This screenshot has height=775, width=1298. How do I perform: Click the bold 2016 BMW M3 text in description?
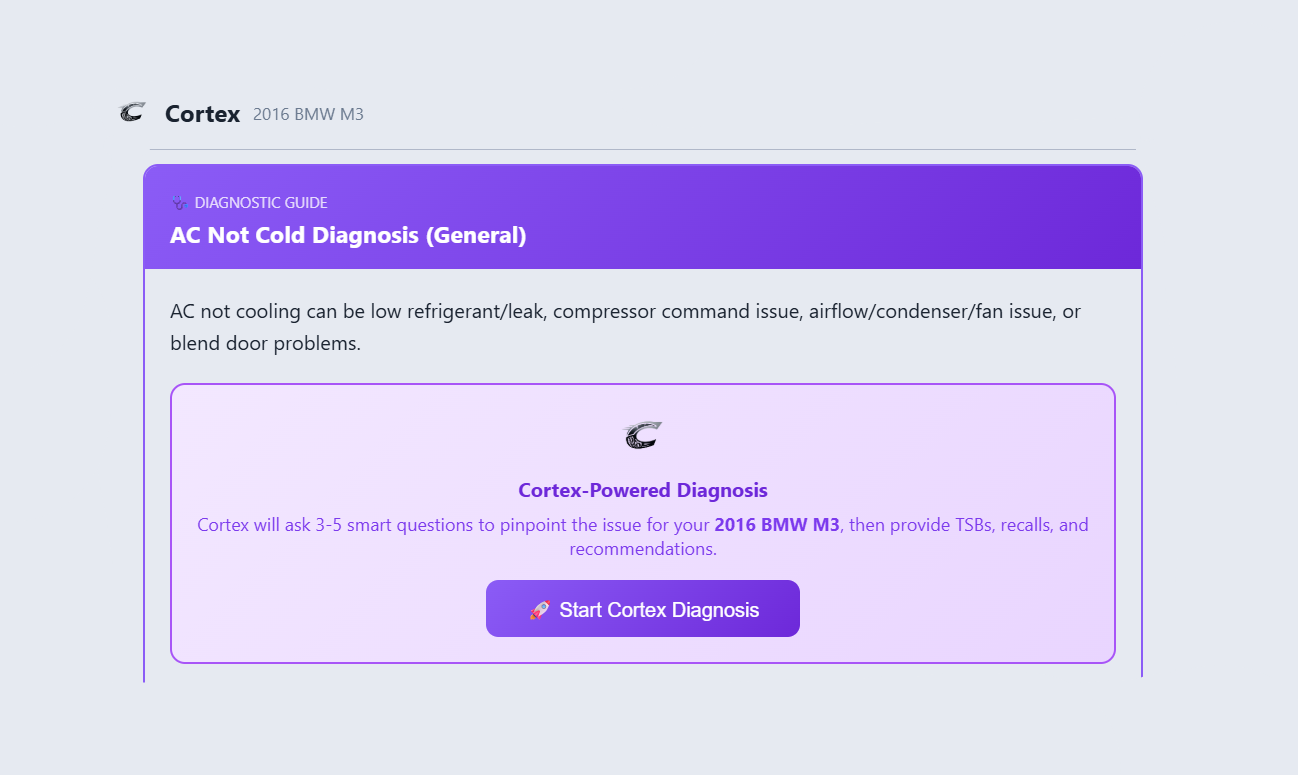[776, 524]
